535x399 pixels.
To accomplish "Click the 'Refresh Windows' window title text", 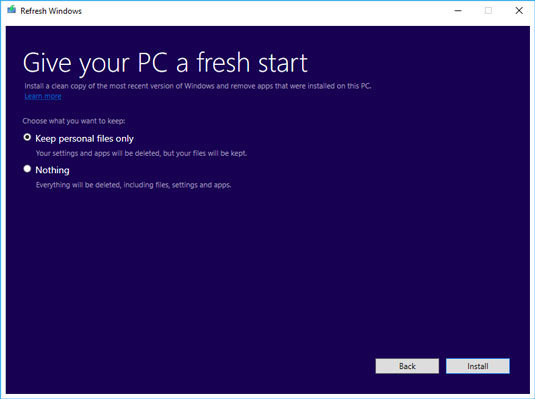I will 51,11.
